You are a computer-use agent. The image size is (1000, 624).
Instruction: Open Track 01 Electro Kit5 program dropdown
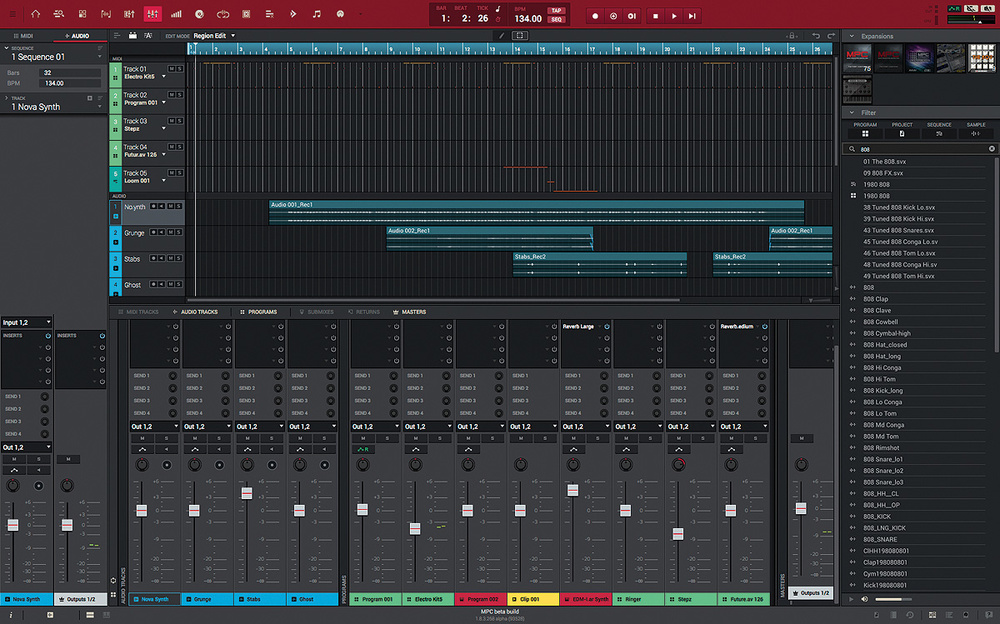[x=164, y=77]
